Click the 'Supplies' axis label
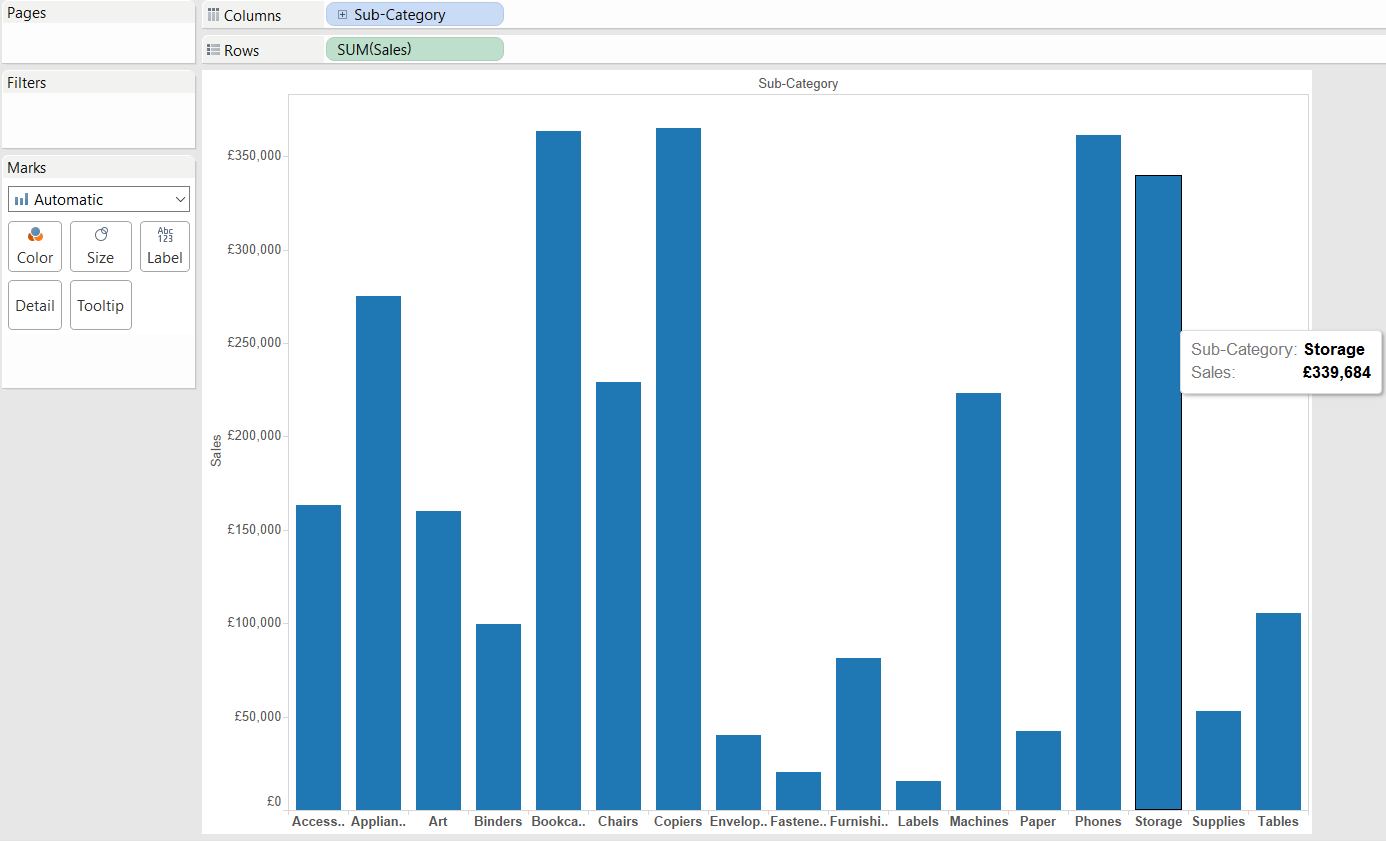 pyautogui.click(x=1218, y=821)
